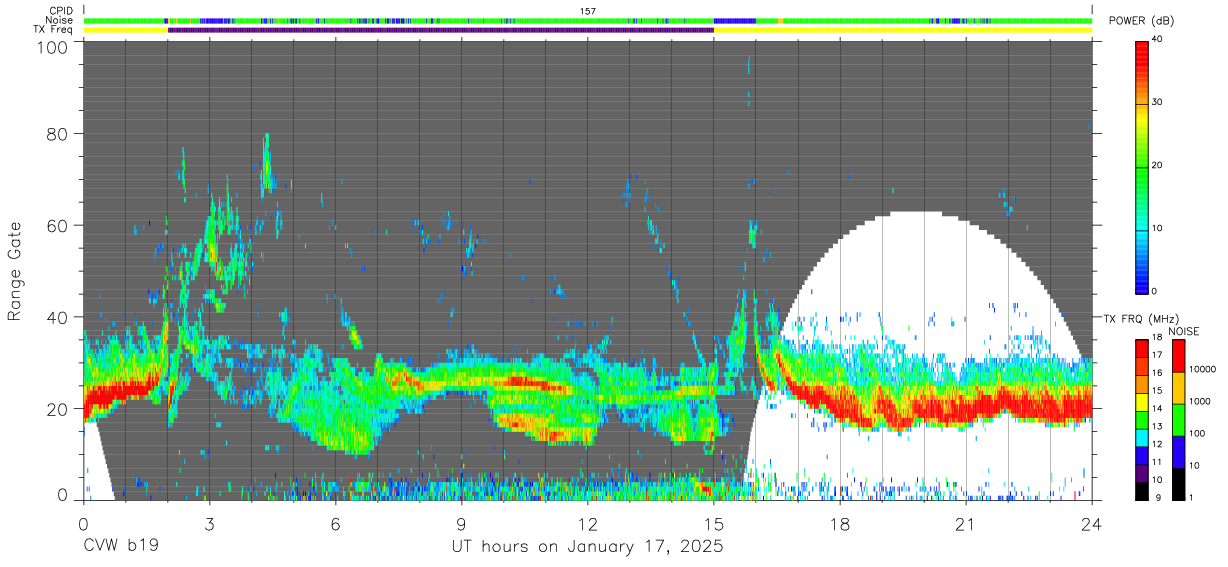The width and height of the screenshot is (1228, 567).
Task: Click the purple TX Freq bar segment
Action: coord(441,30)
